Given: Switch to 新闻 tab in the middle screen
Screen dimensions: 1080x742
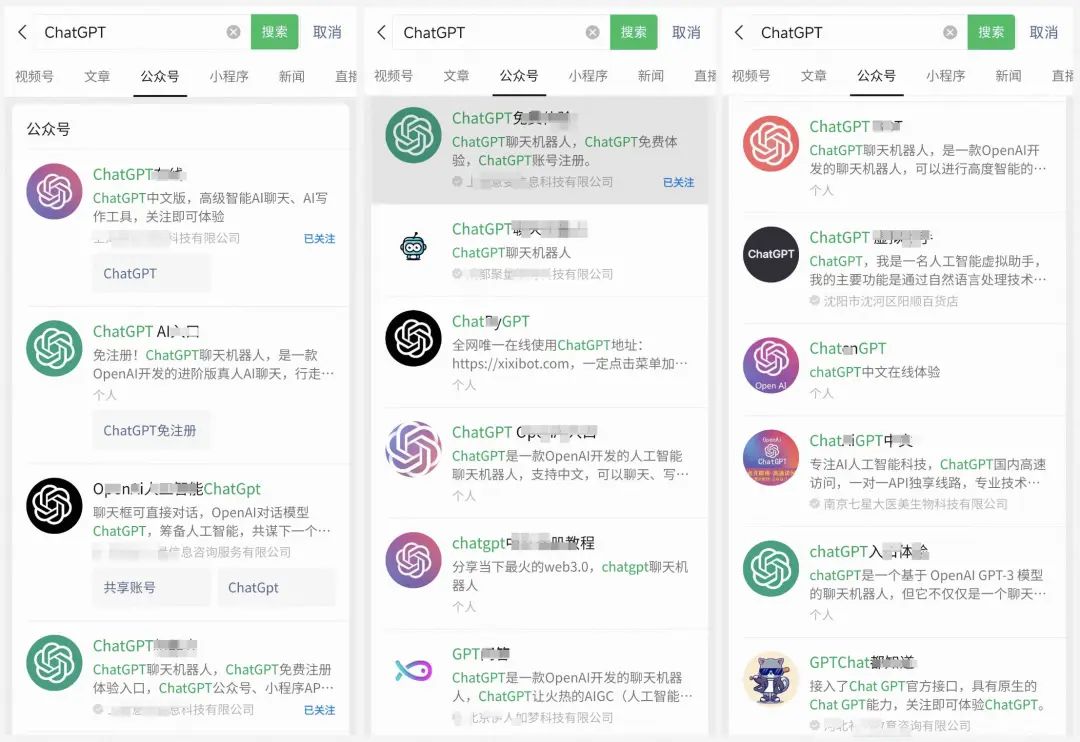Looking at the screenshot, I should tap(651, 76).
